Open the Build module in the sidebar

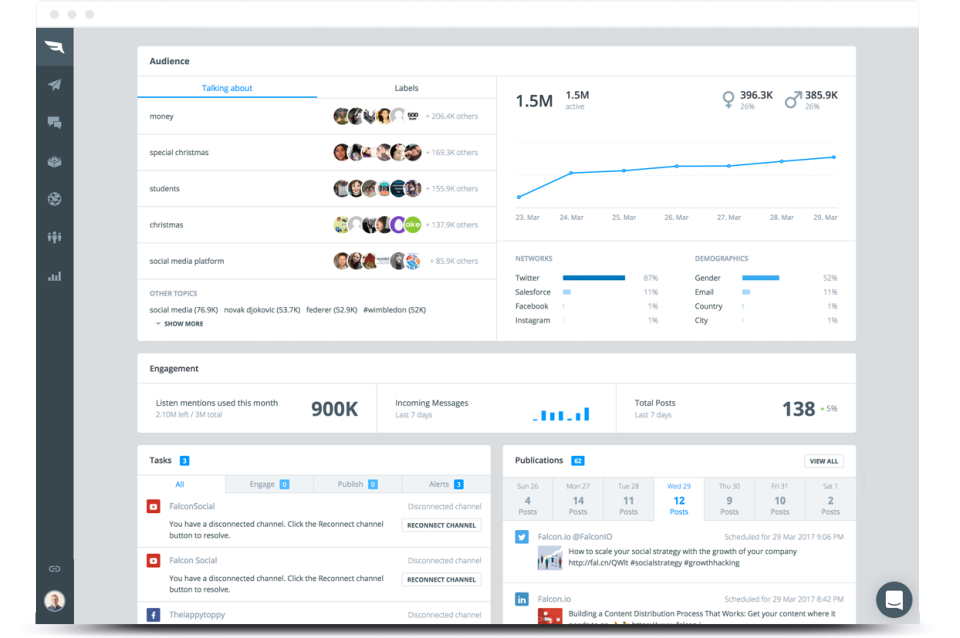55,161
